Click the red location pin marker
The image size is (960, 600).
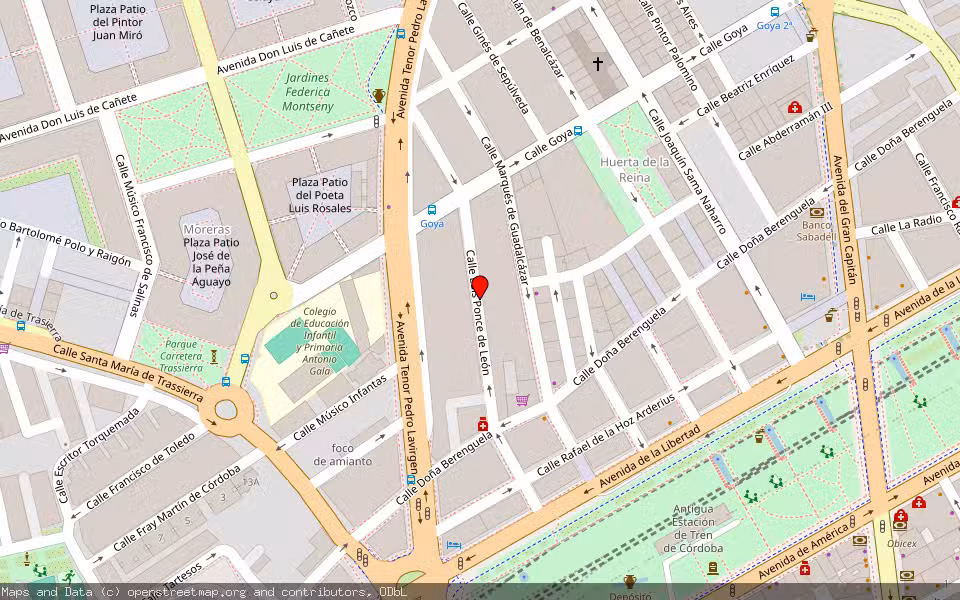pos(479,287)
